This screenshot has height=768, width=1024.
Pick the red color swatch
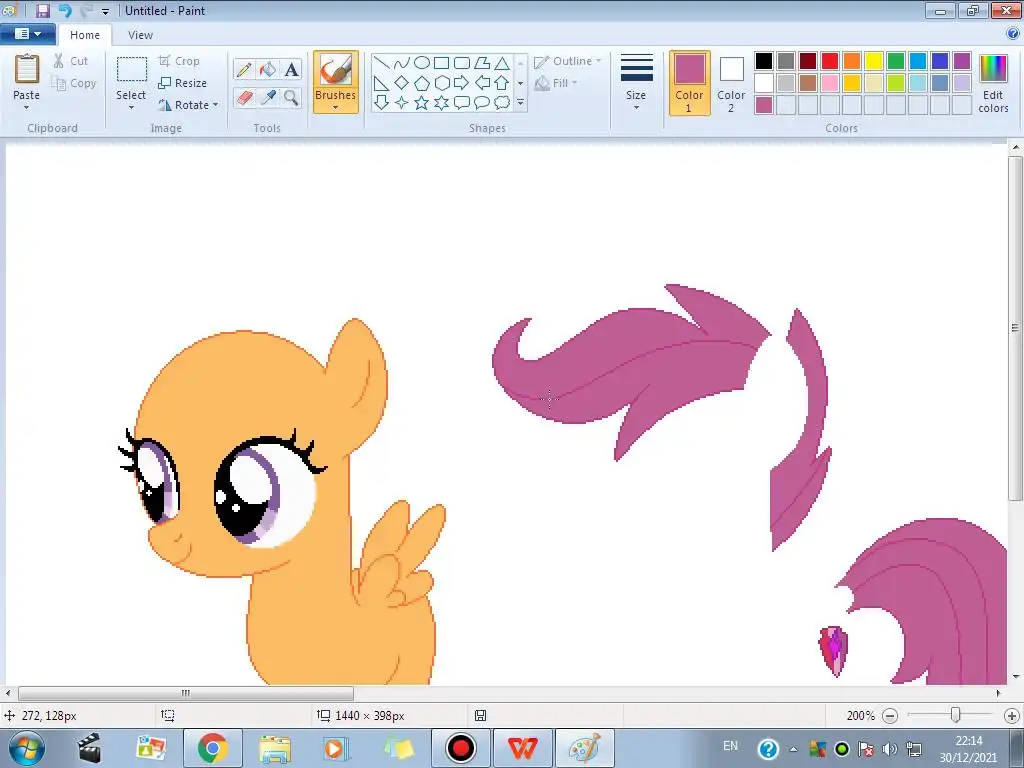click(x=830, y=61)
